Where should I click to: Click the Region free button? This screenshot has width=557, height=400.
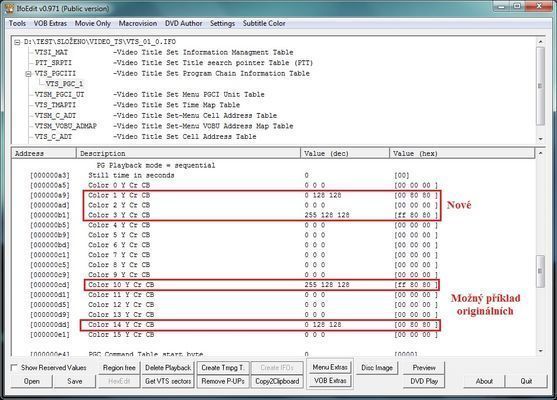tap(119, 368)
